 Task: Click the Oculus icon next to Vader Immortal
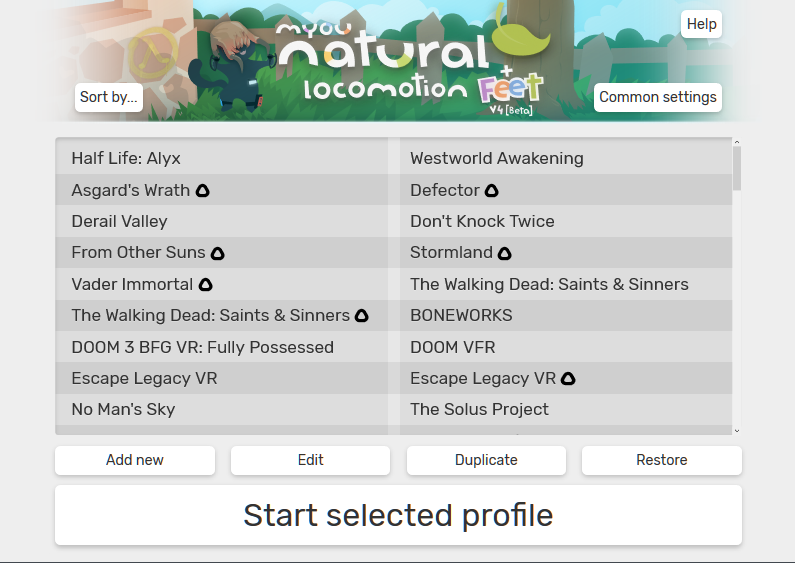click(x=205, y=285)
